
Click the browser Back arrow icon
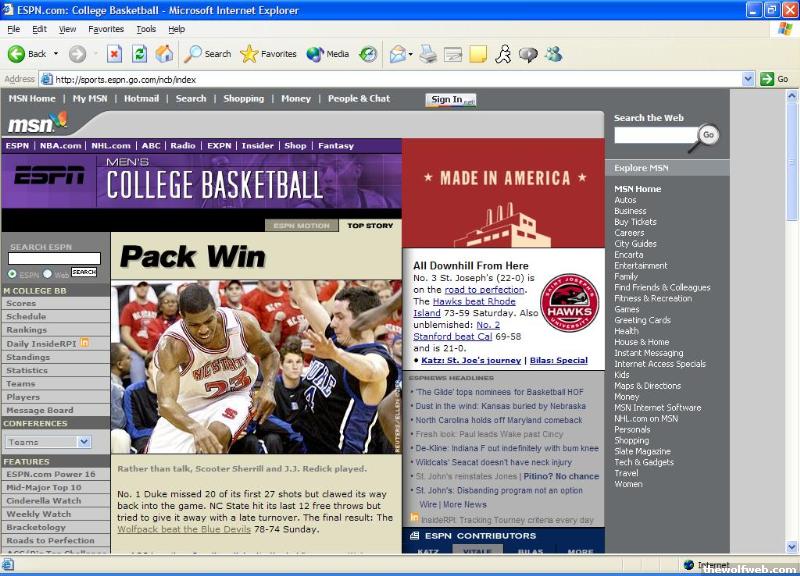[x=16, y=54]
